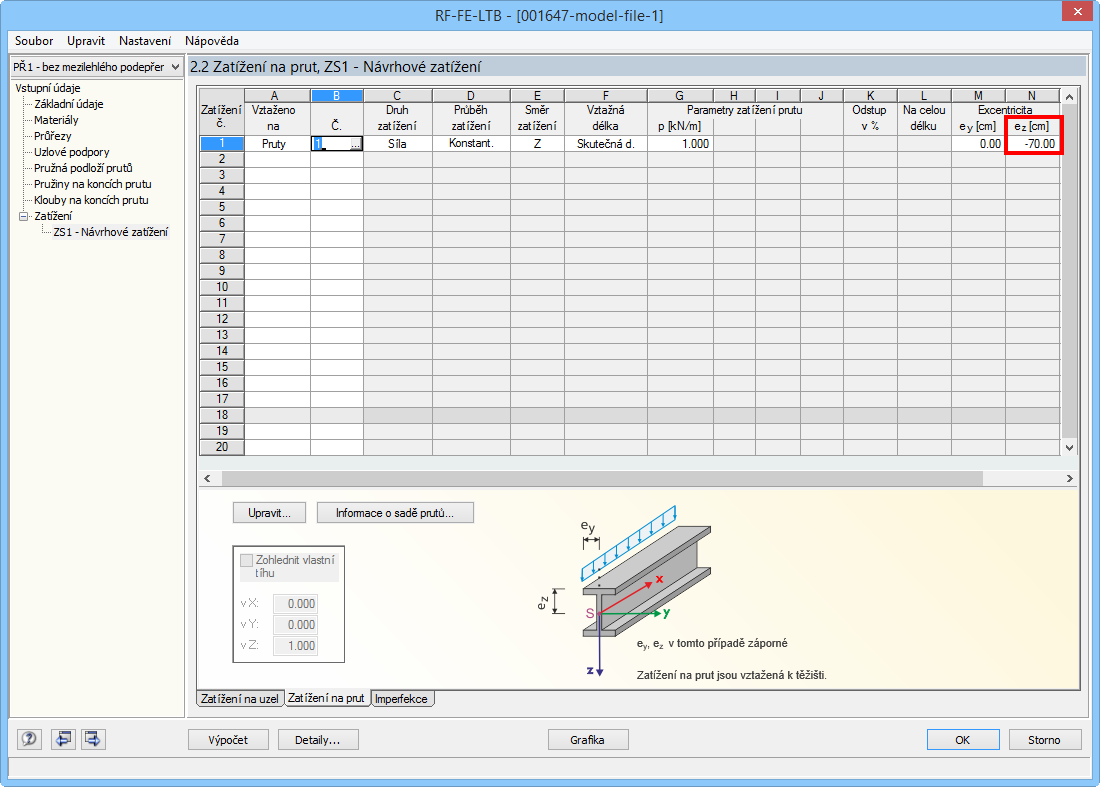Click column B header
Image resolution: width=1100 pixels, height=787 pixels.
337,96
